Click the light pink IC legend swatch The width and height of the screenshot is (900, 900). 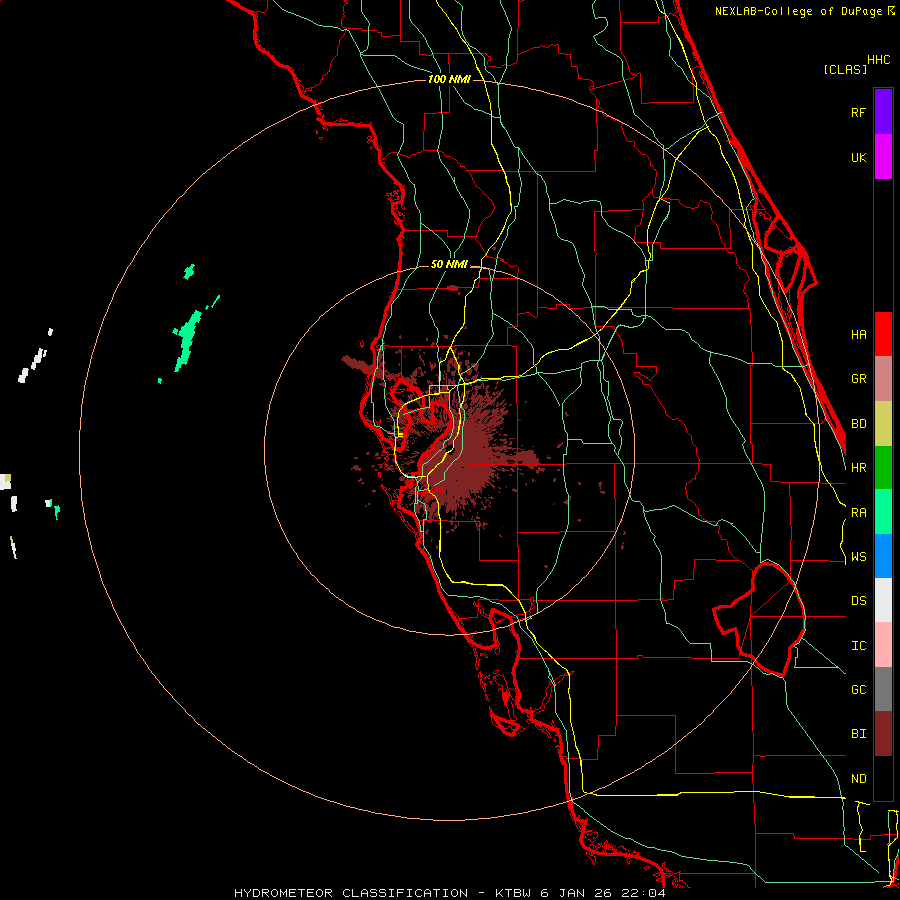[883, 645]
